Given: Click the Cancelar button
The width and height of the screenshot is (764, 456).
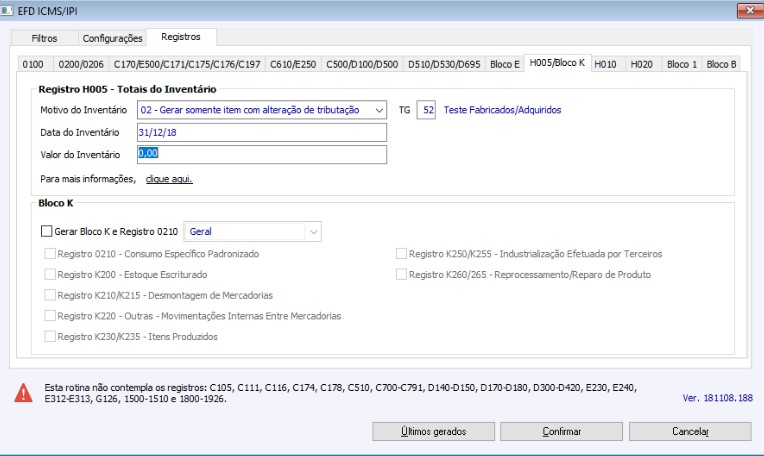Looking at the screenshot, I should point(690,432).
